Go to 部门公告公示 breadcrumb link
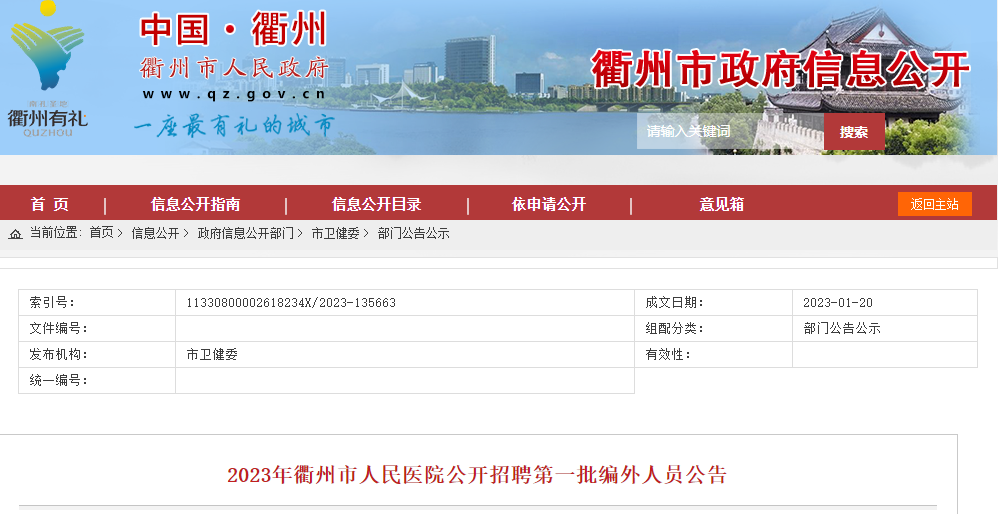Screen dimensions: 998x514 pos(414,233)
